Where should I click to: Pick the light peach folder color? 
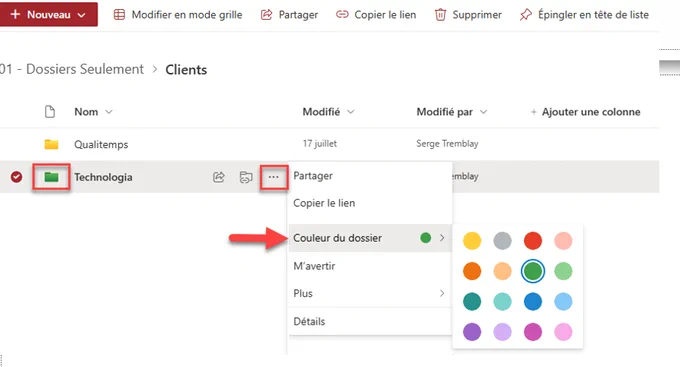(x=502, y=271)
